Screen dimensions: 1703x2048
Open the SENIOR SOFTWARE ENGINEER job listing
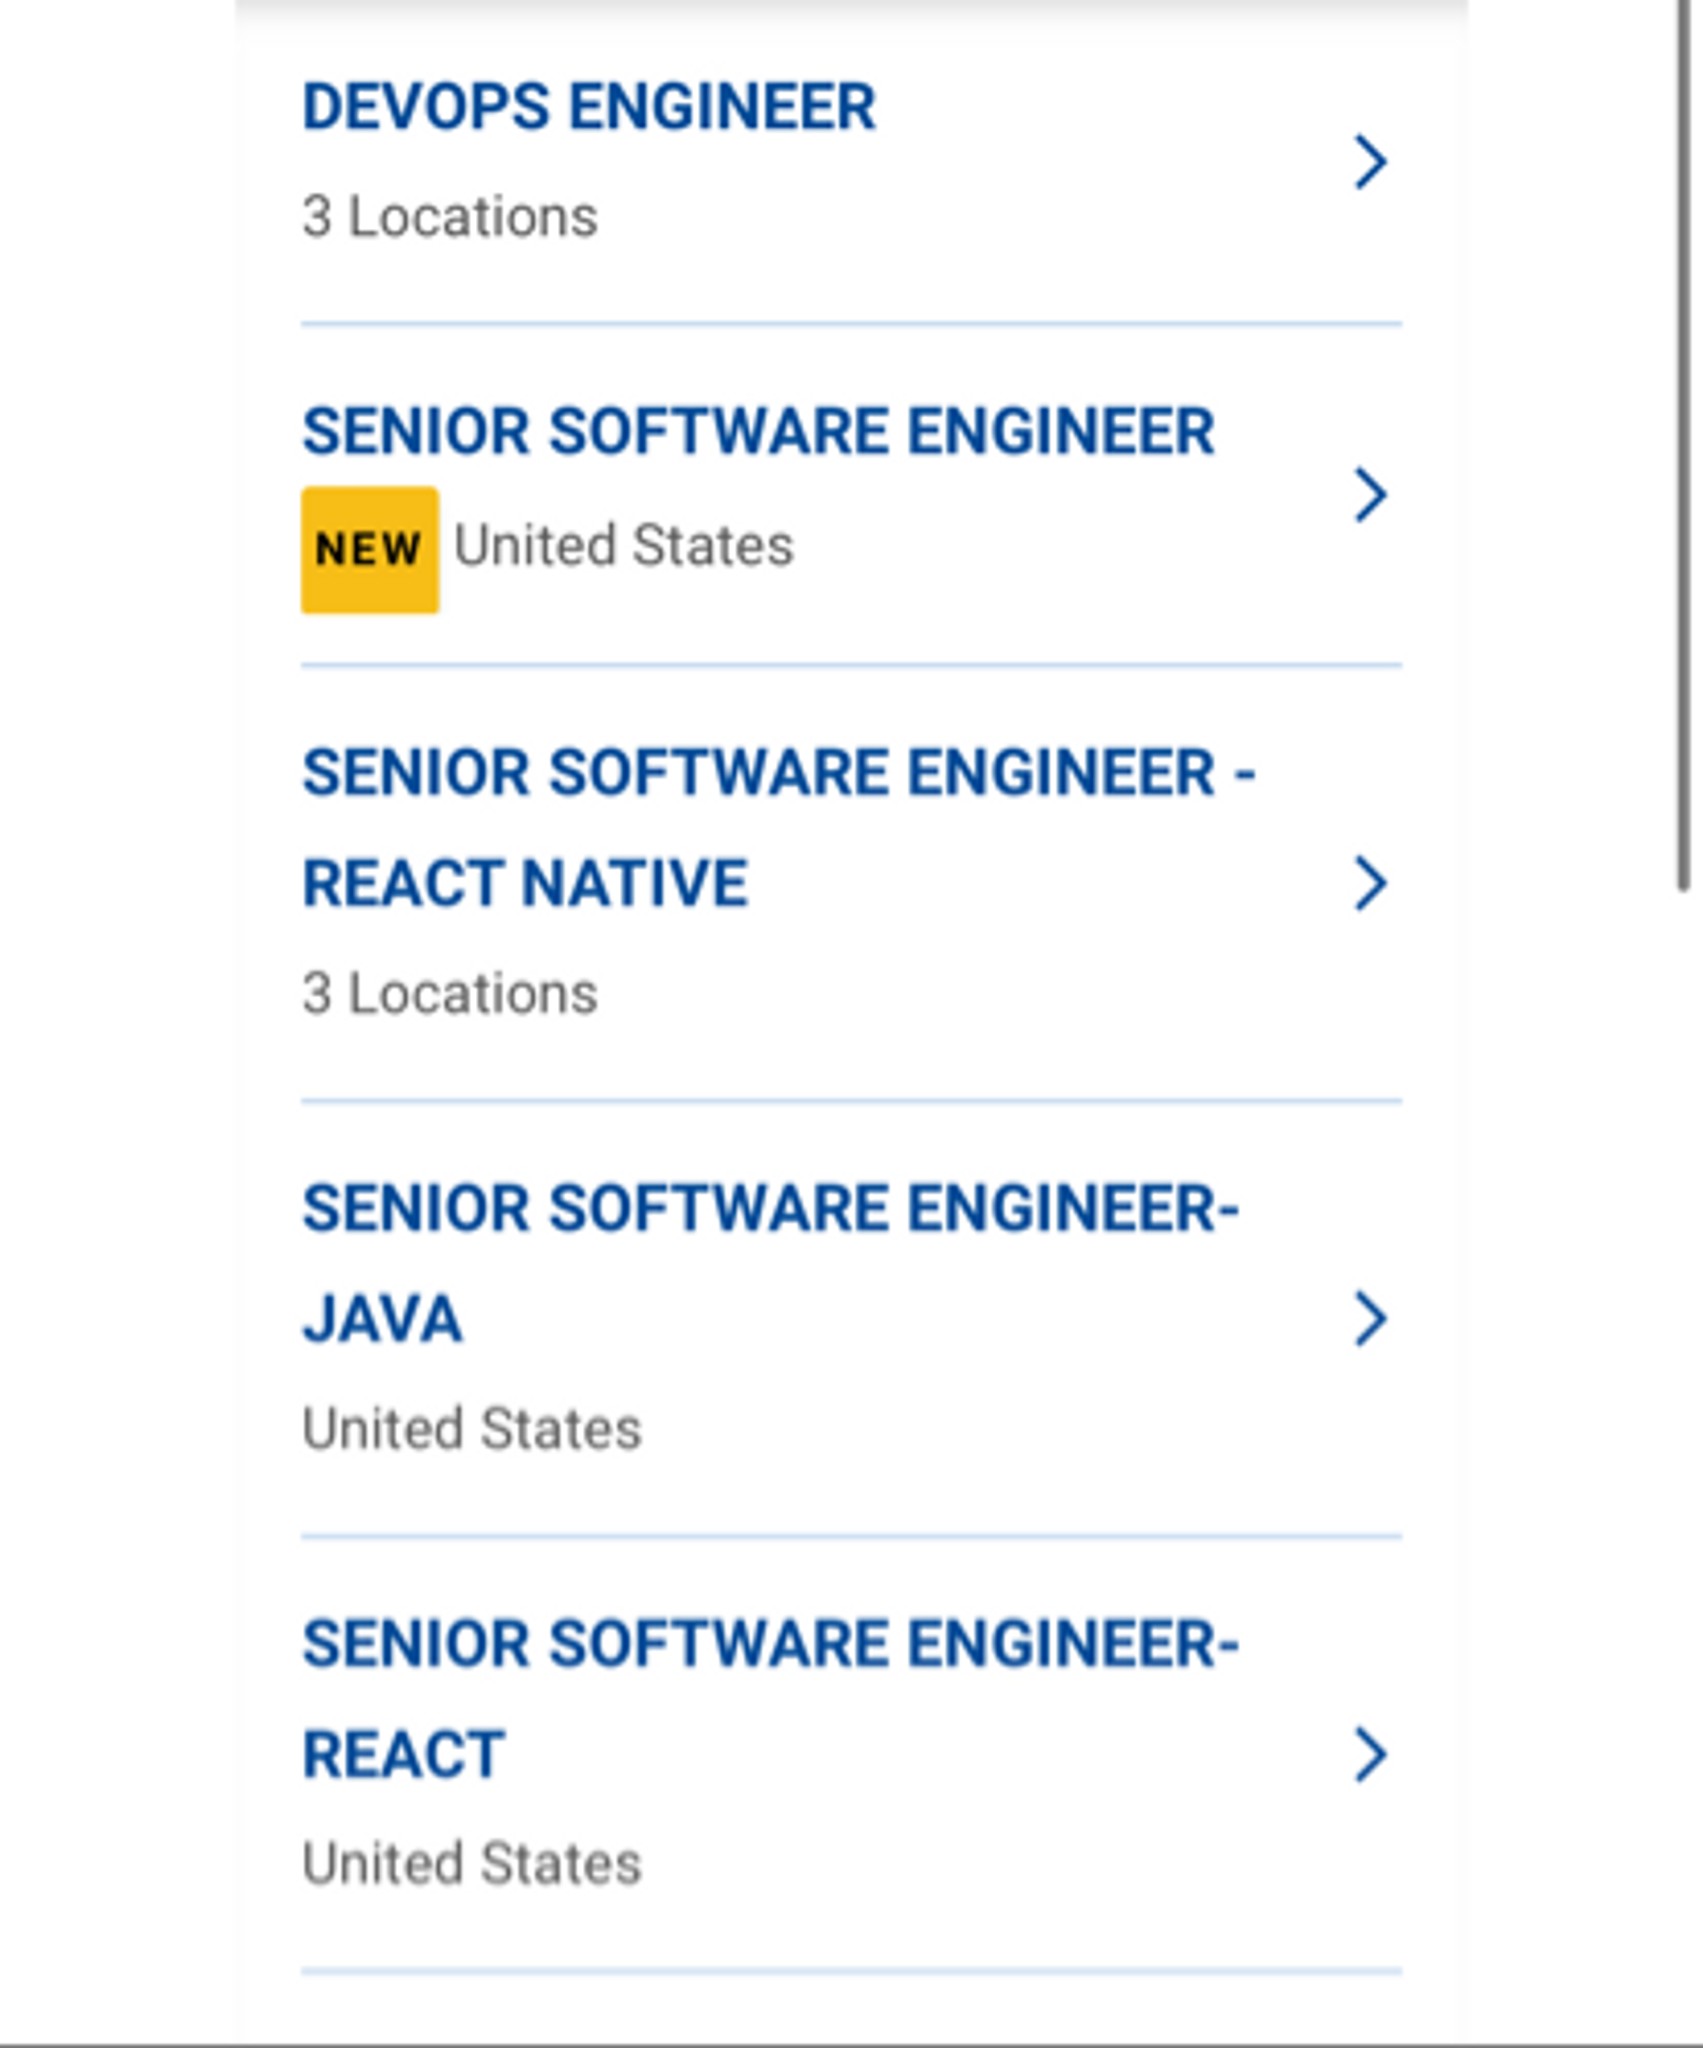[758, 430]
